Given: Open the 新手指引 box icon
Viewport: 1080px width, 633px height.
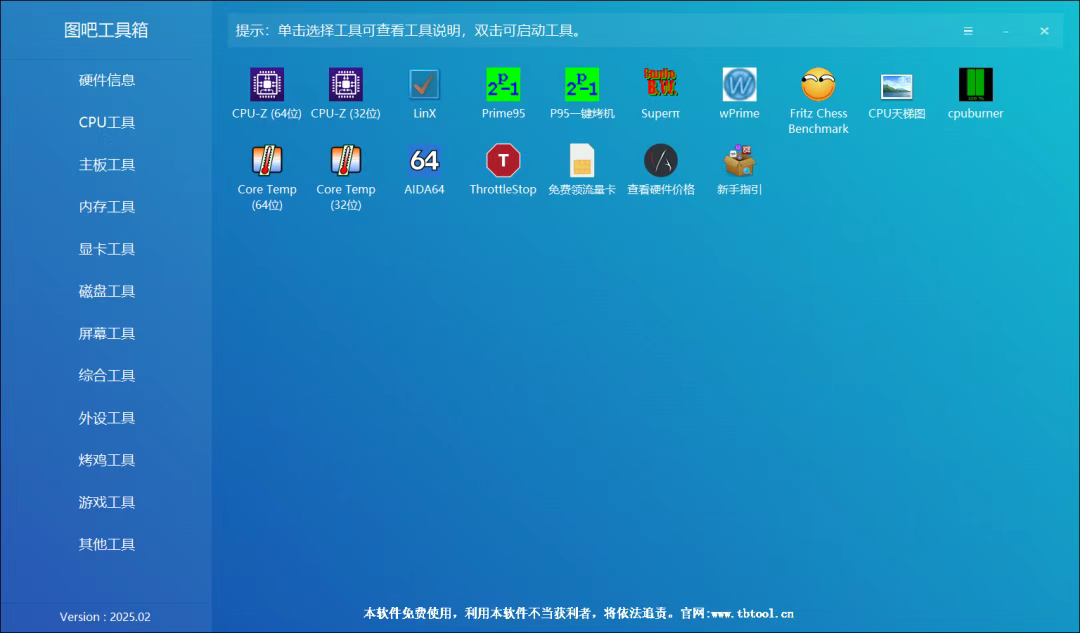Looking at the screenshot, I should coord(739,160).
